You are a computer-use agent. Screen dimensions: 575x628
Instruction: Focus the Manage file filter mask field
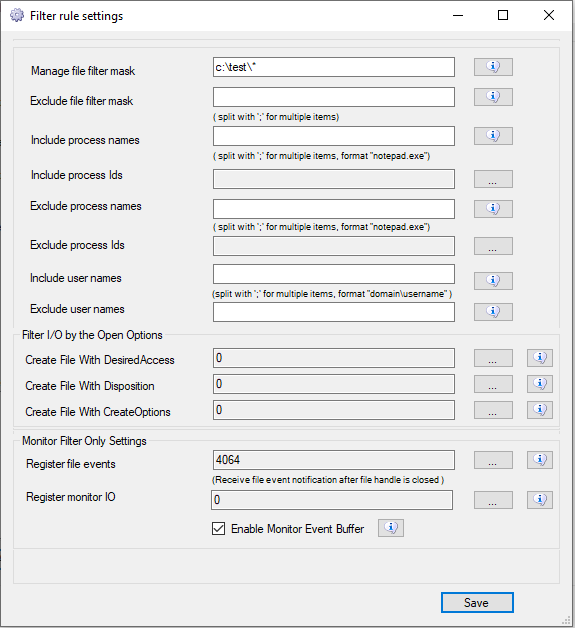pyautogui.click(x=334, y=67)
